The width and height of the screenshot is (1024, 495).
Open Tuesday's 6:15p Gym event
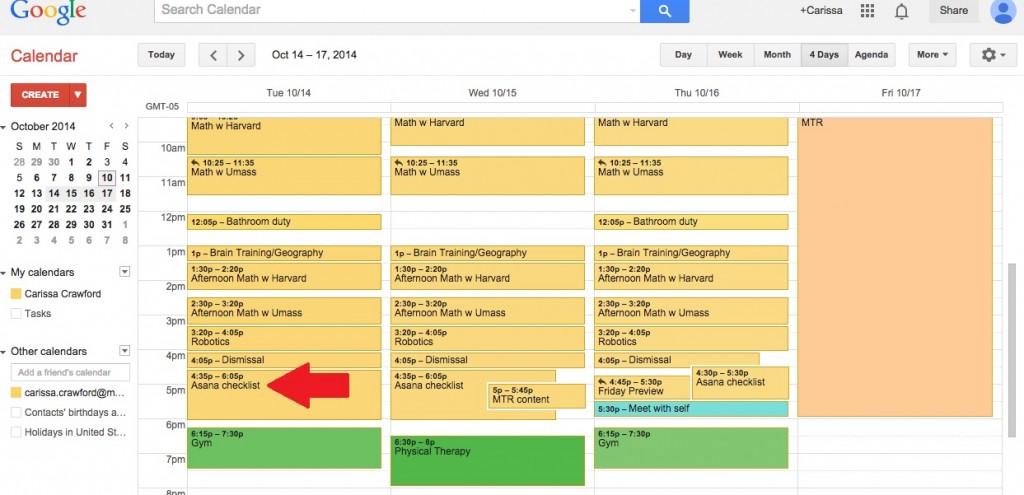tap(284, 448)
